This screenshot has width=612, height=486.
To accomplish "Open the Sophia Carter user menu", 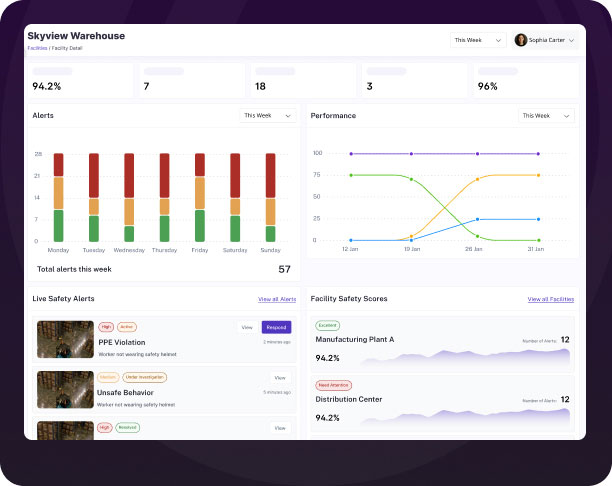I will click(545, 40).
